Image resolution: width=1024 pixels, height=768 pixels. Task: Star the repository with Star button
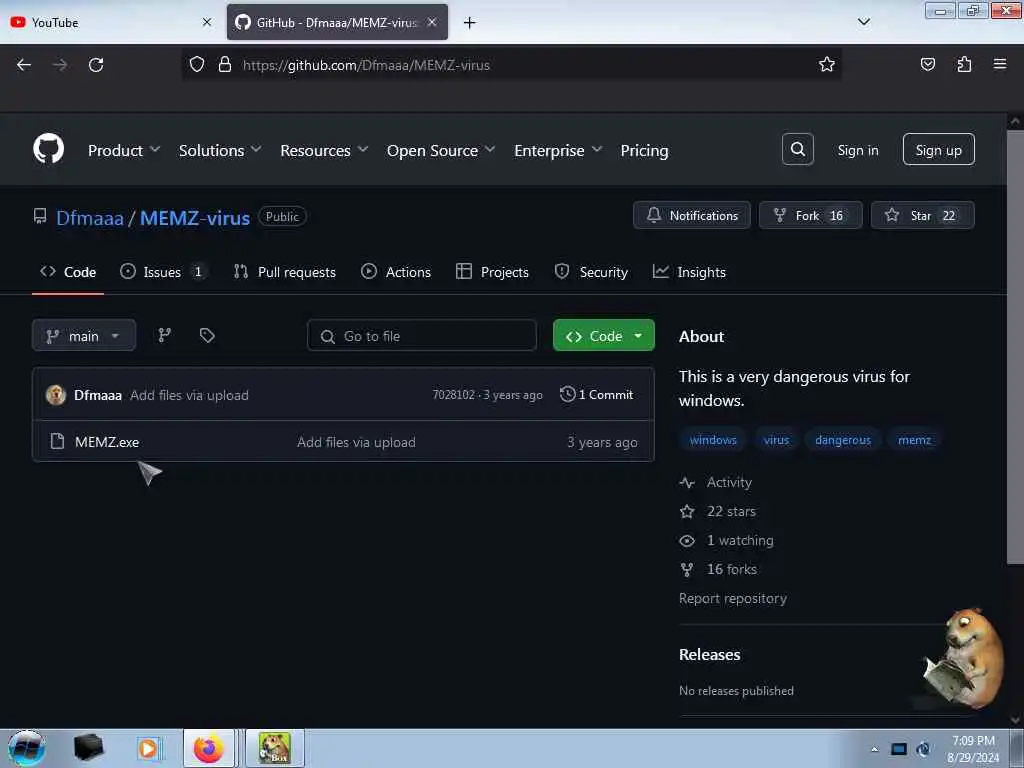[922, 215]
